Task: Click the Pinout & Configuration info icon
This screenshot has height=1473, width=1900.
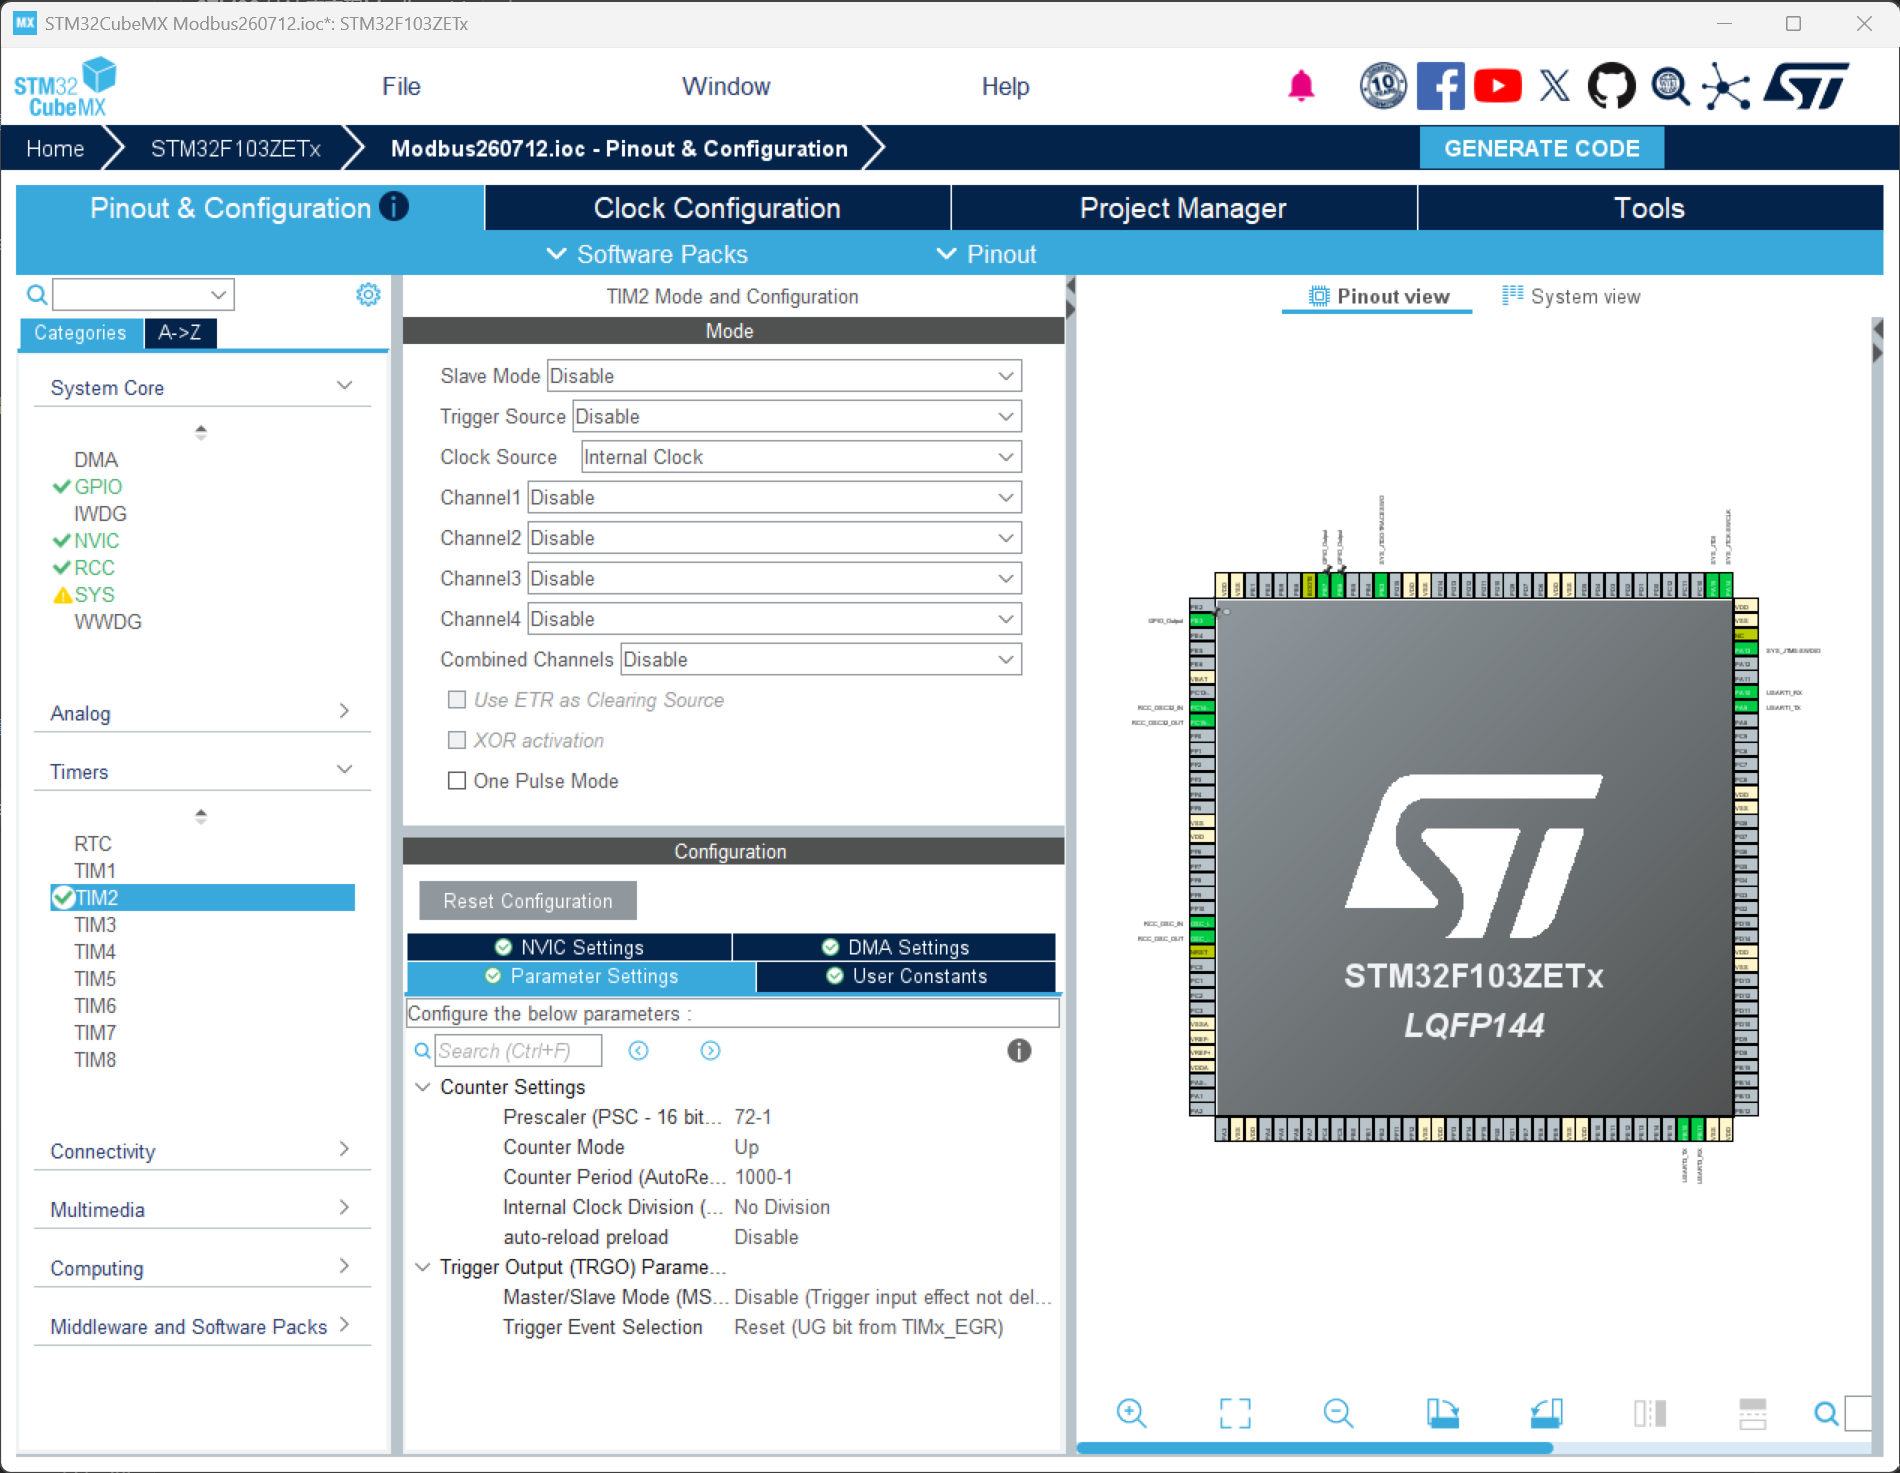Action: pyautogui.click(x=395, y=206)
